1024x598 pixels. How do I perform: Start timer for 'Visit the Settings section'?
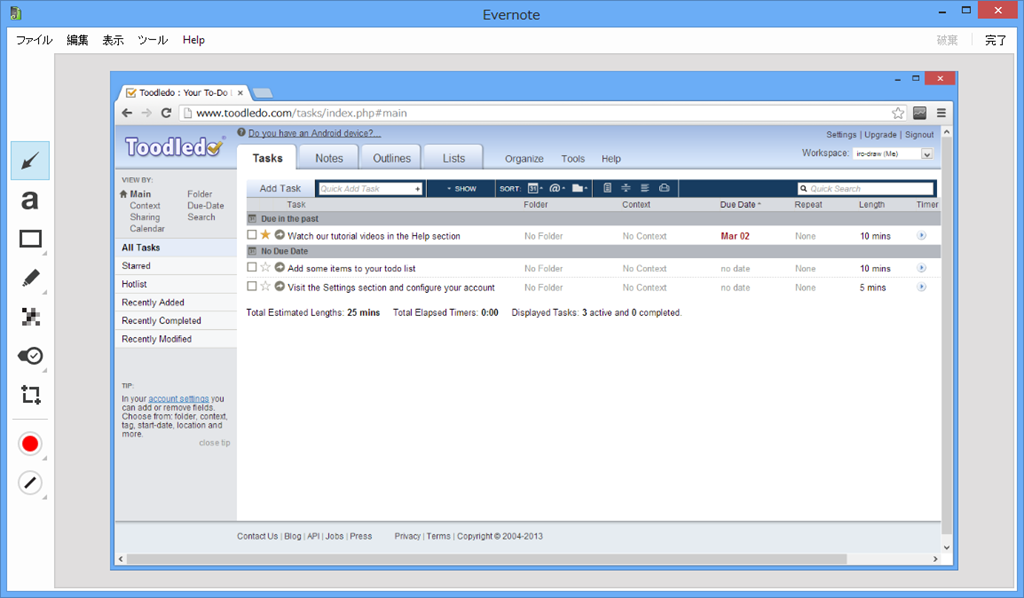pyautogui.click(x=921, y=287)
